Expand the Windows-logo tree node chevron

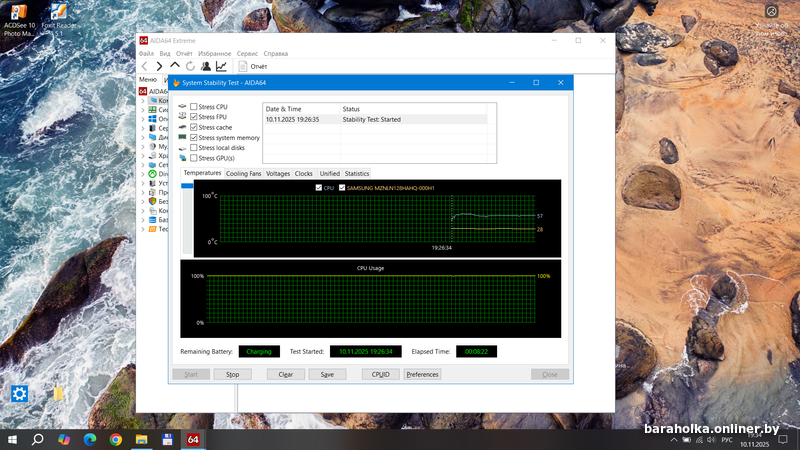tap(143, 119)
